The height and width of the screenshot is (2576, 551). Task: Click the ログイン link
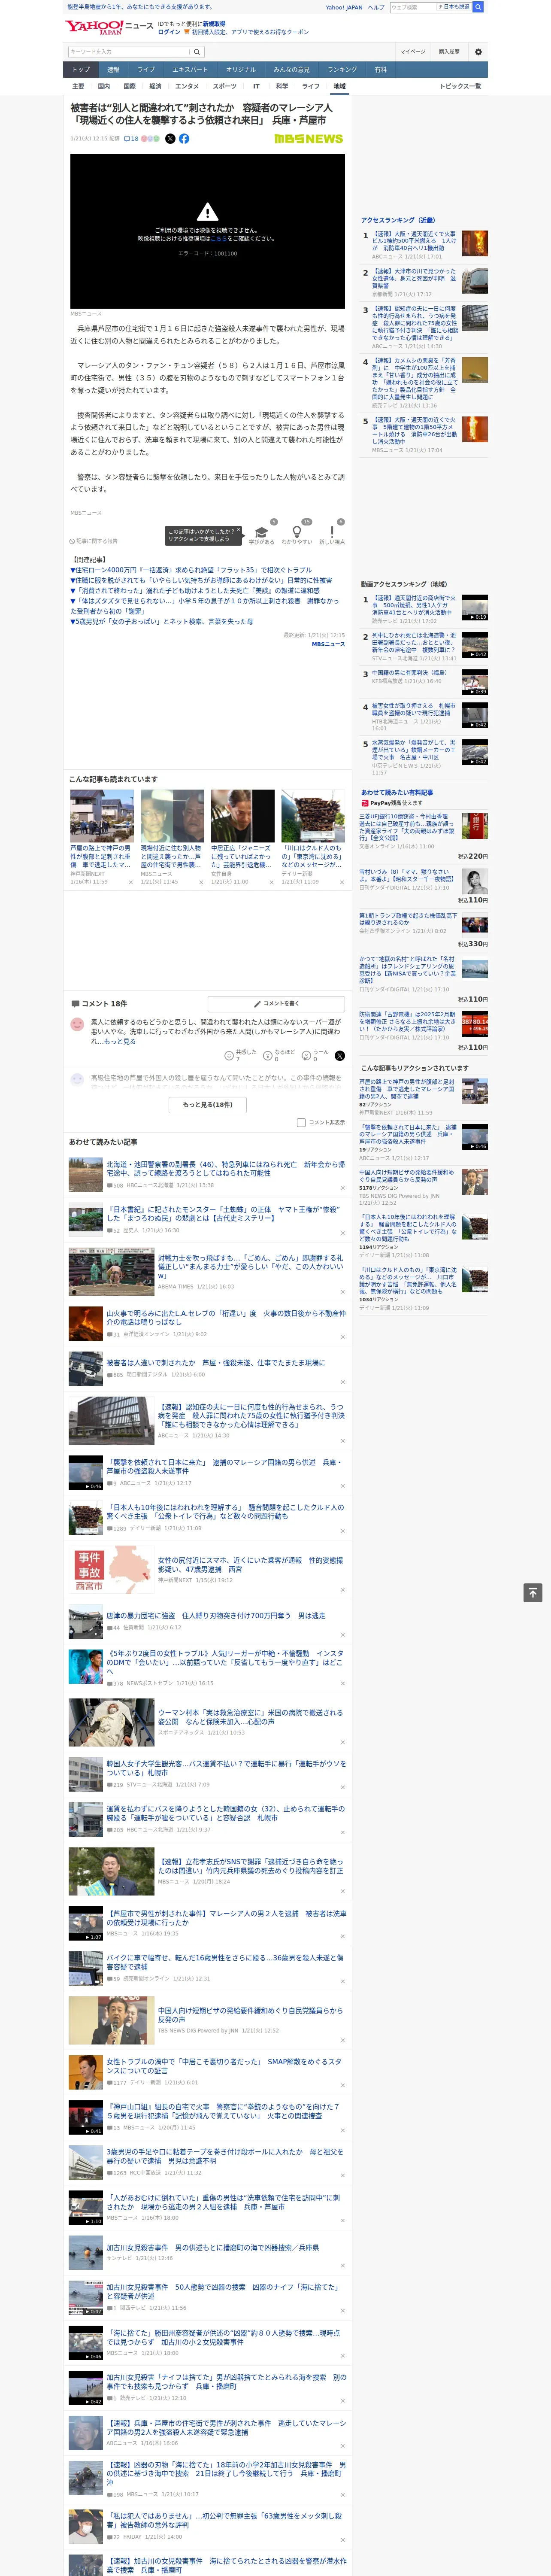[169, 32]
